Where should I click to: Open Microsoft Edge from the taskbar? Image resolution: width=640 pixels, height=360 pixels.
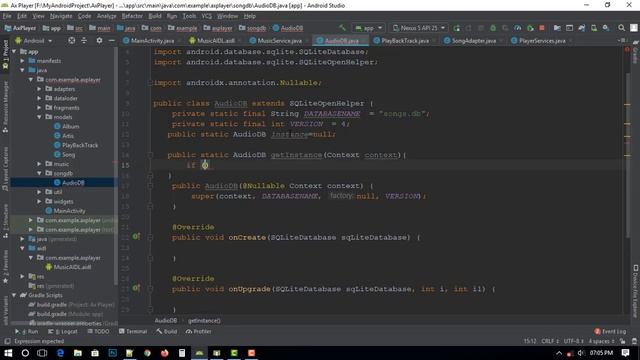coord(60,353)
